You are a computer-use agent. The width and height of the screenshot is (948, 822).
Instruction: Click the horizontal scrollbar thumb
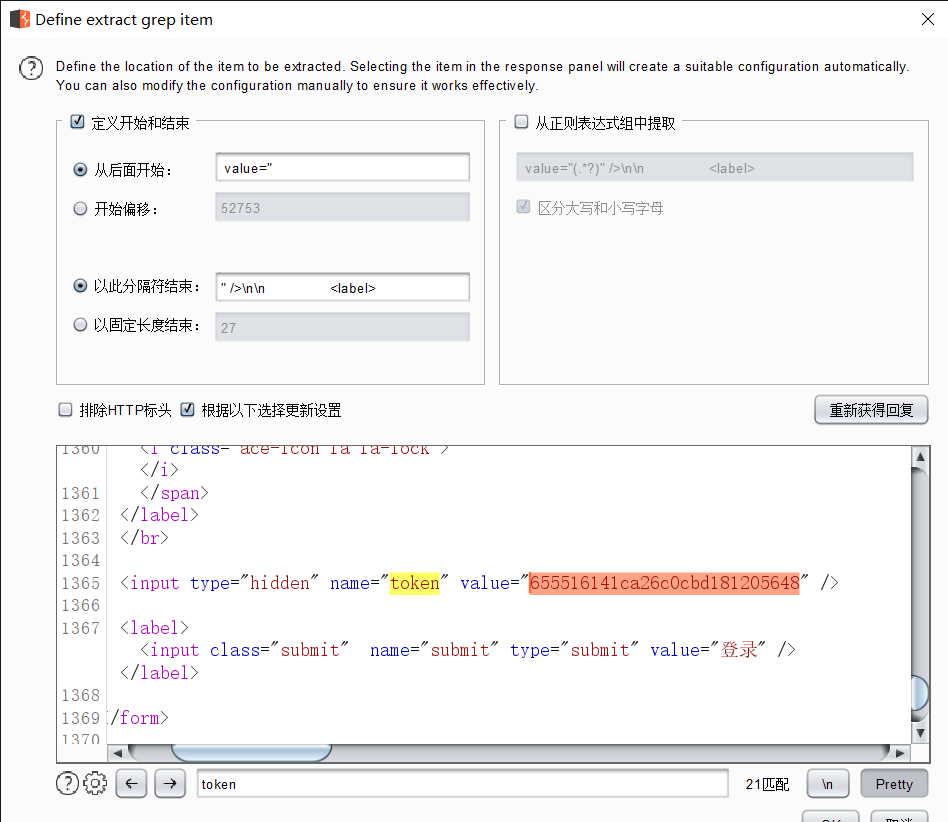pyautogui.click(x=252, y=753)
